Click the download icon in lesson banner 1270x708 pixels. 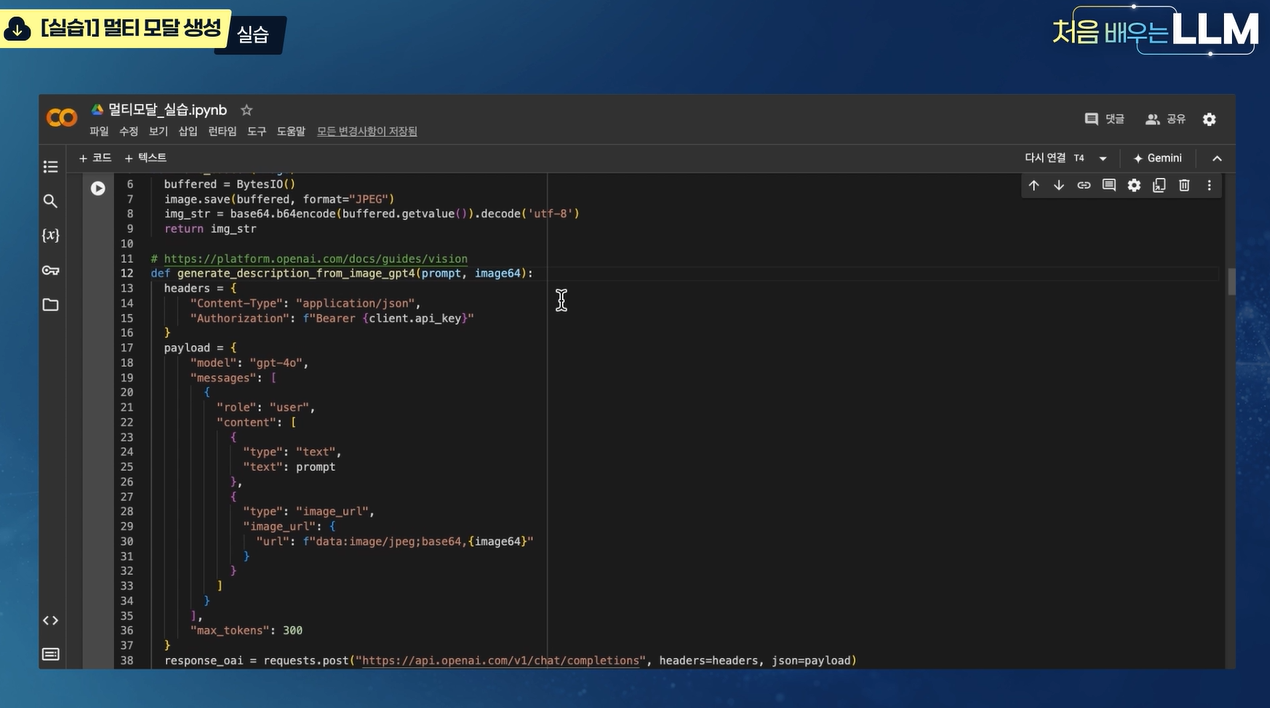point(17,31)
